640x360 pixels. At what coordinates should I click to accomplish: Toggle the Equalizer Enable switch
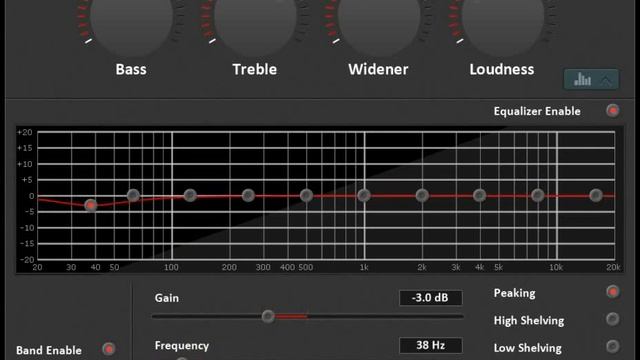coord(613,111)
